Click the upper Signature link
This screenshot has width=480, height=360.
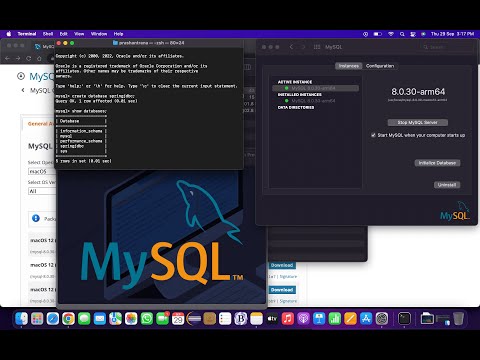(x=288, y=277)
